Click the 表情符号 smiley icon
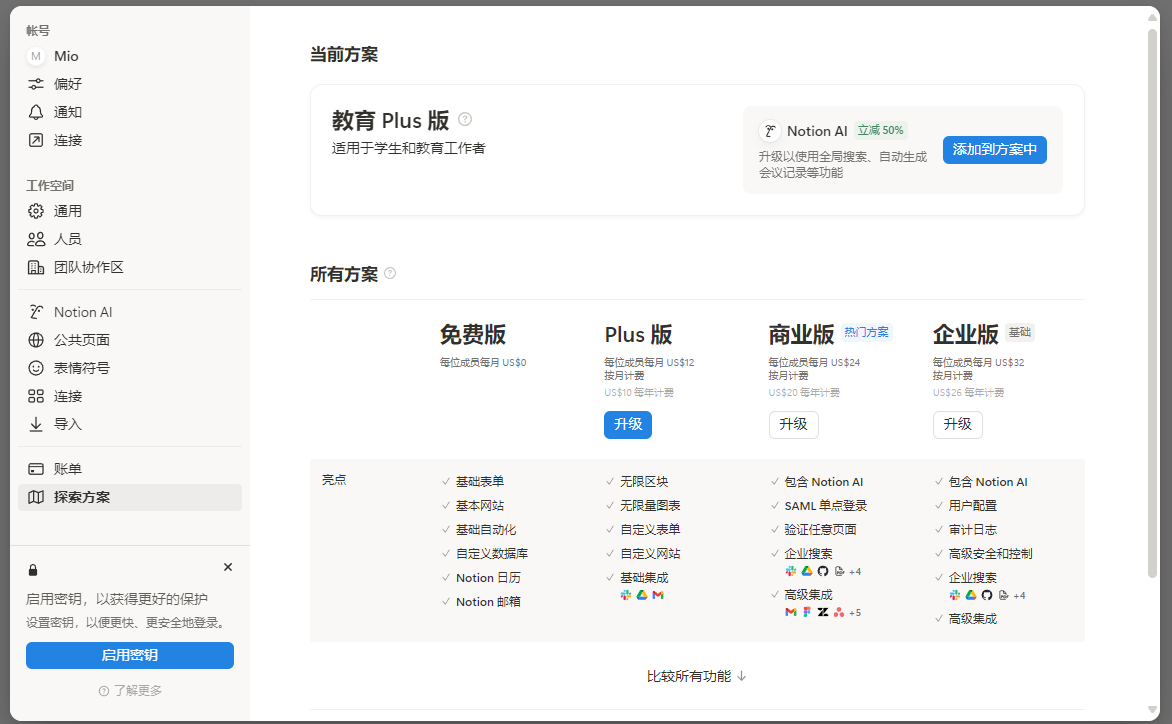 pos(36,368)
